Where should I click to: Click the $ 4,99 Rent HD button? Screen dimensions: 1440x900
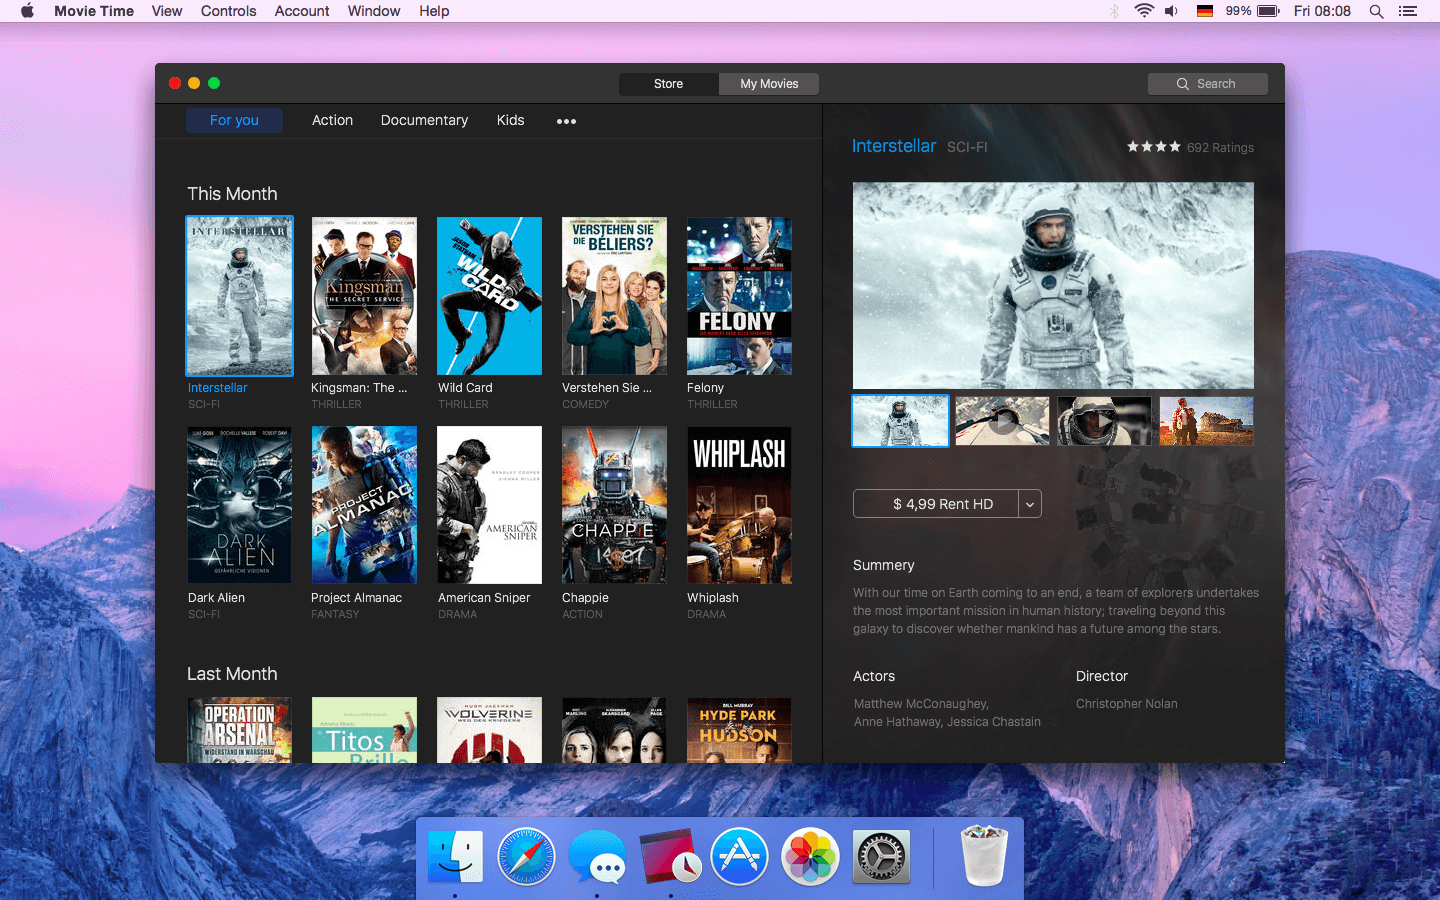coord(936,504)
